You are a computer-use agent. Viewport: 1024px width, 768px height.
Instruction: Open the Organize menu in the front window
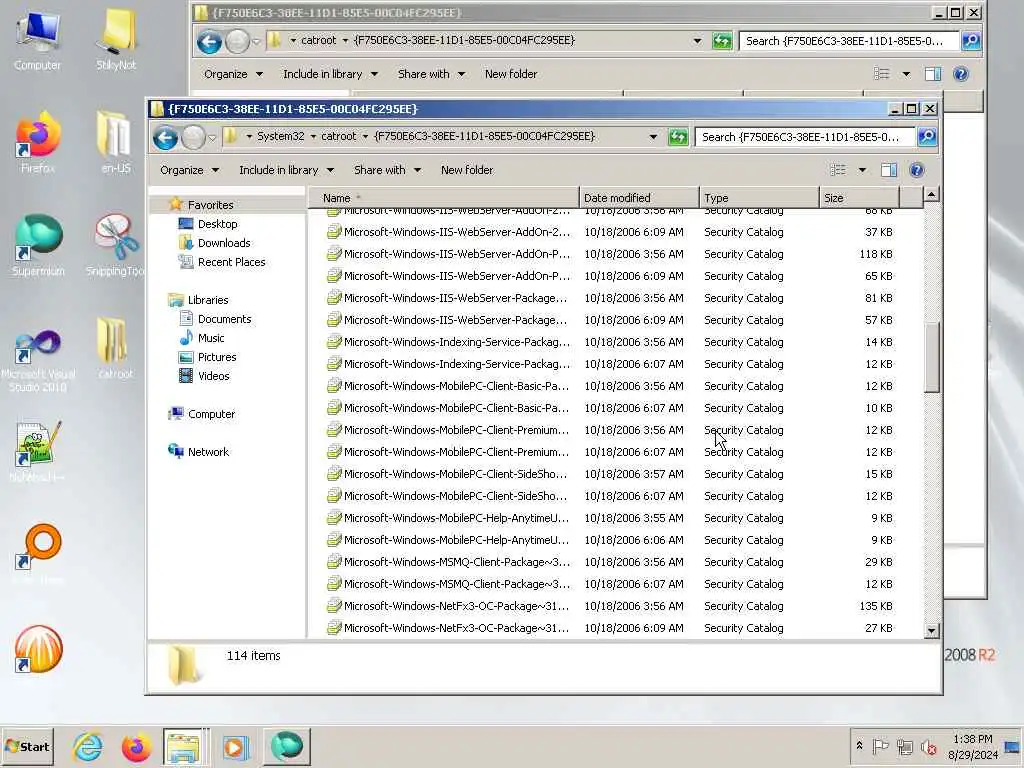(189, 170)
